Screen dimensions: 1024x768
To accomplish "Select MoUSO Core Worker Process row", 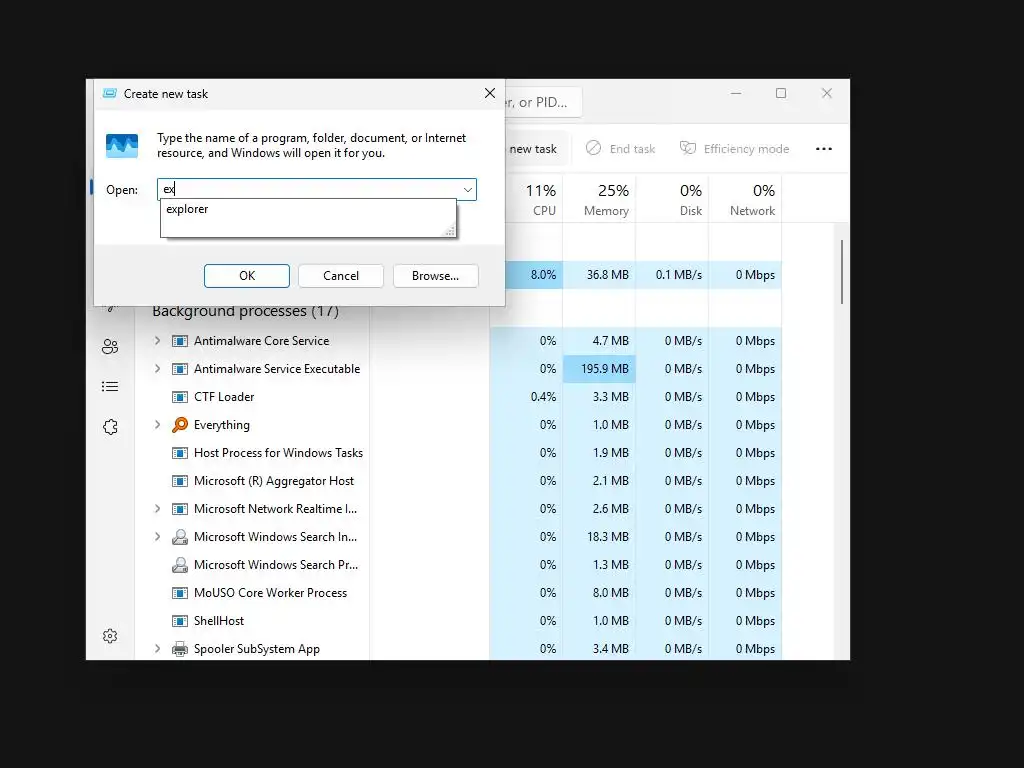I will pyautogui.click(x=270, y=592).
